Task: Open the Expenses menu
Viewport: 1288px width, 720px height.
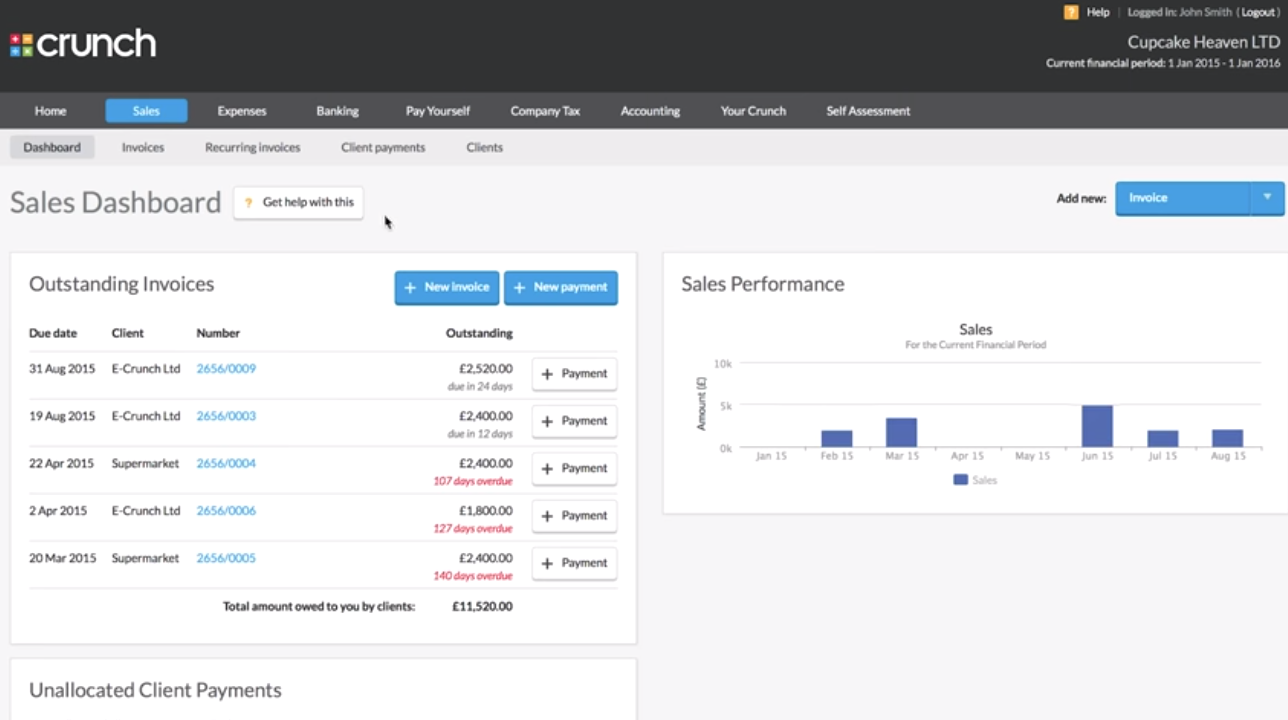Action: click(242, 111)
